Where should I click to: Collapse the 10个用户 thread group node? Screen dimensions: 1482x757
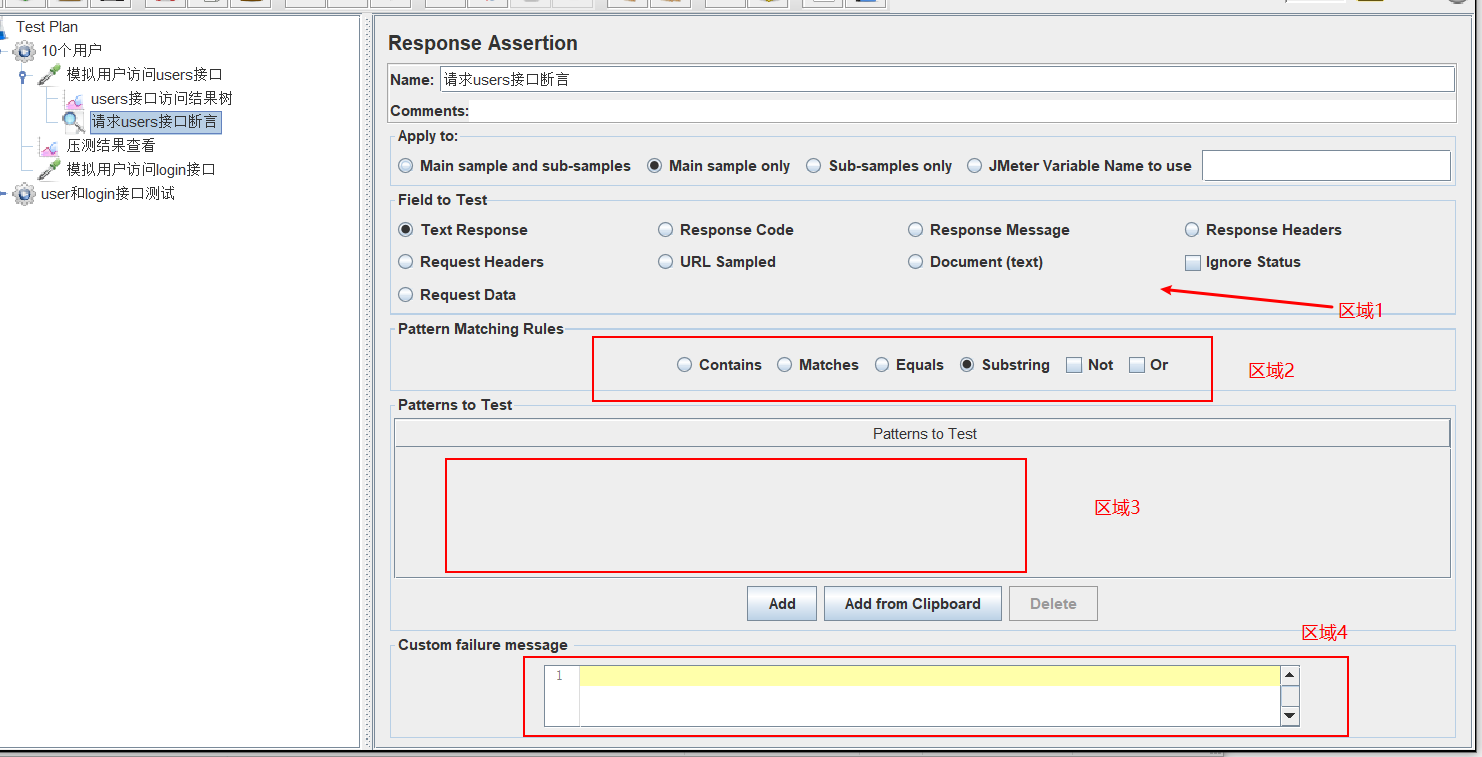(x=5, y=50)
